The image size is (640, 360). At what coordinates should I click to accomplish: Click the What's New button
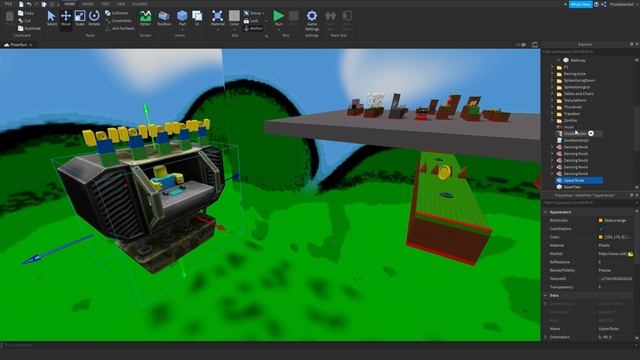pyautogui.click(x=580, y=4)
